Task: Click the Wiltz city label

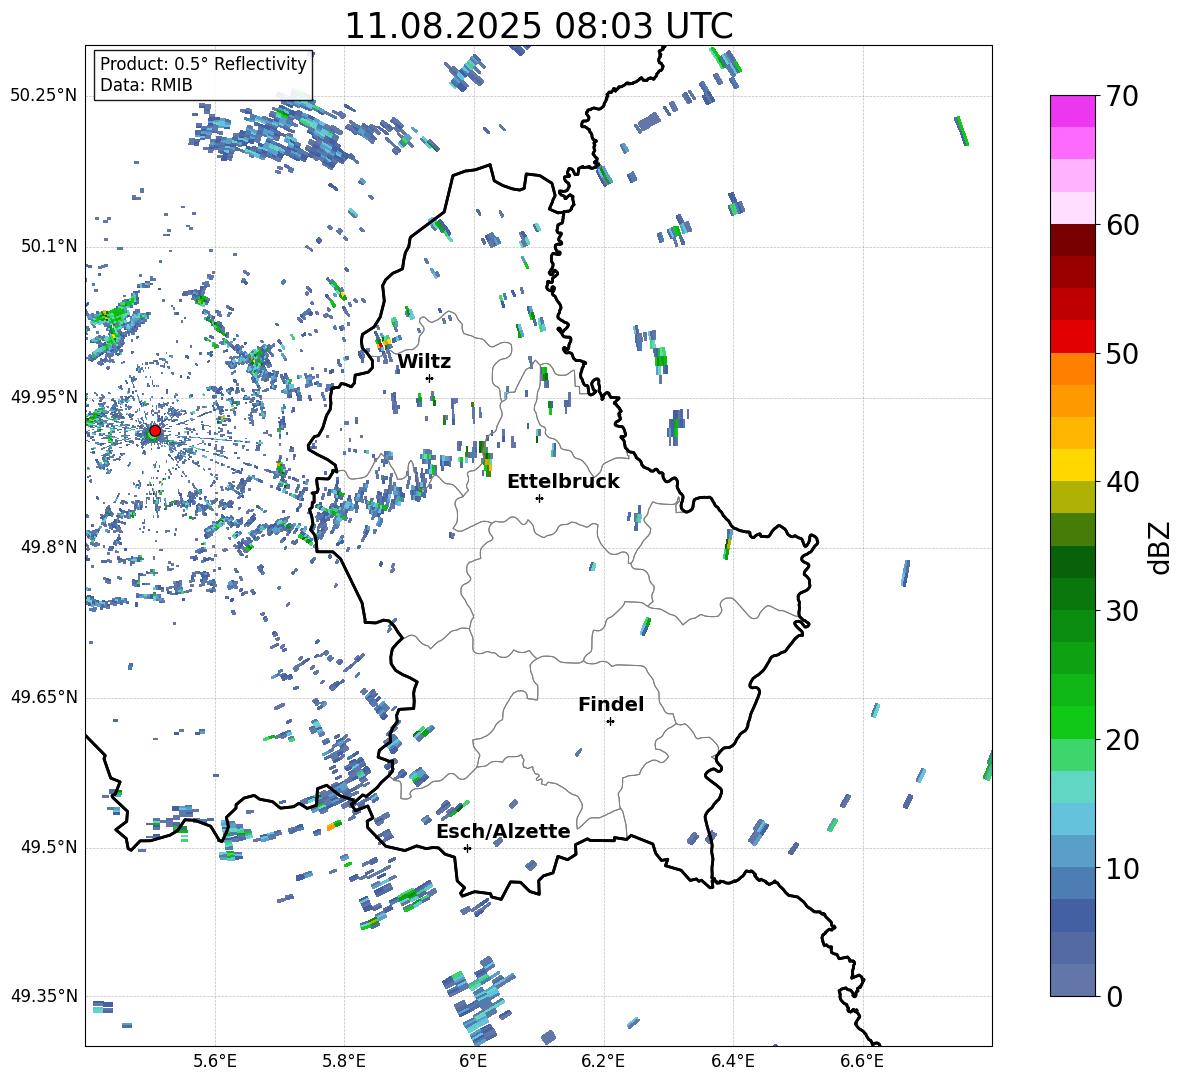Action: 424,362
